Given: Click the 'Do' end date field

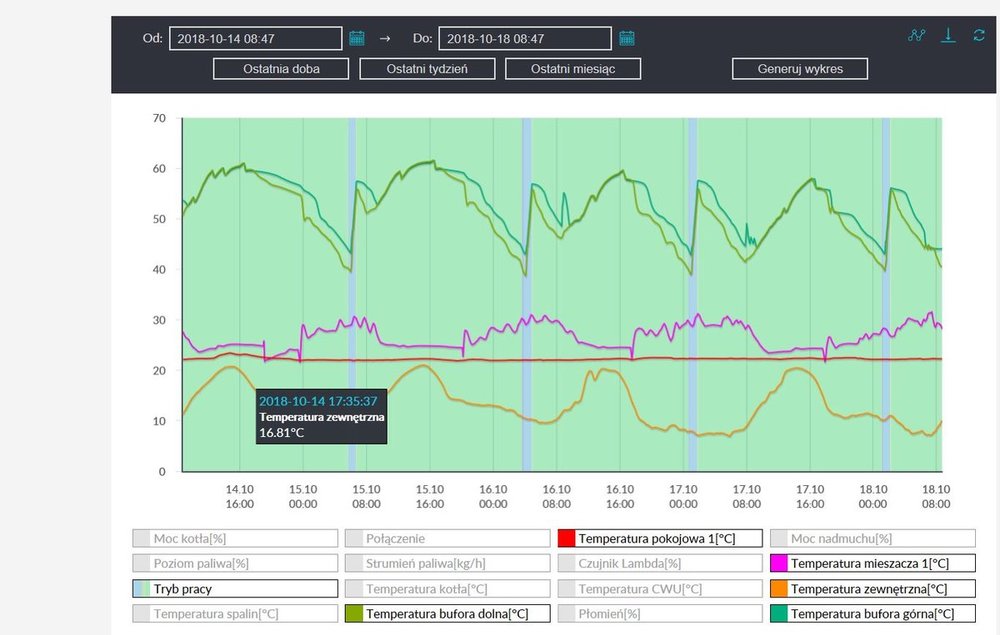Looking at the screenshot, I should pyautogui.click(x=525, y=38).
